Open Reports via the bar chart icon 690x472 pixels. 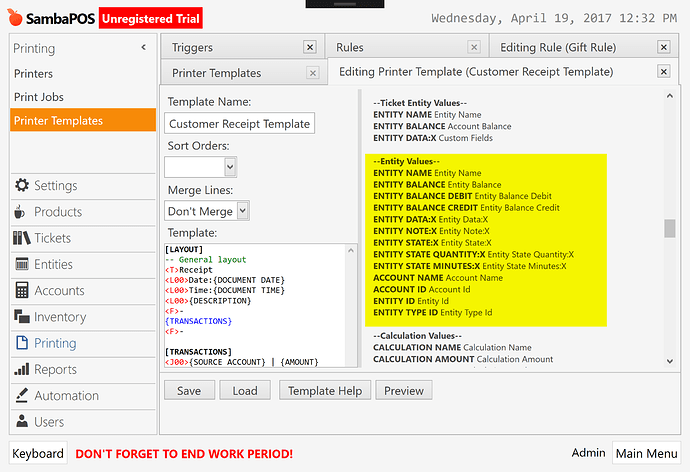tap(22, 369)
